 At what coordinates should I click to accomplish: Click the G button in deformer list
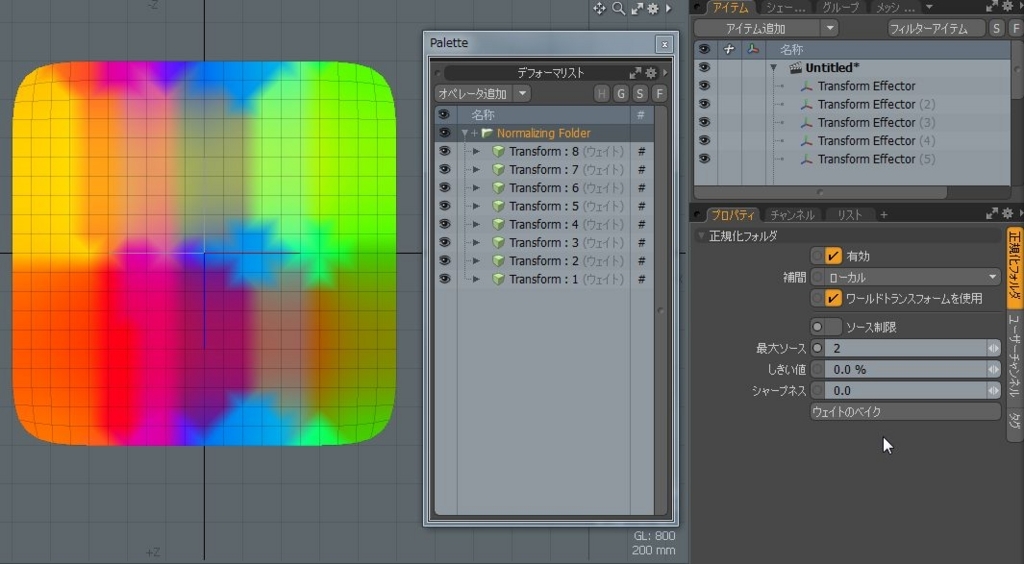tap(620, 93)
